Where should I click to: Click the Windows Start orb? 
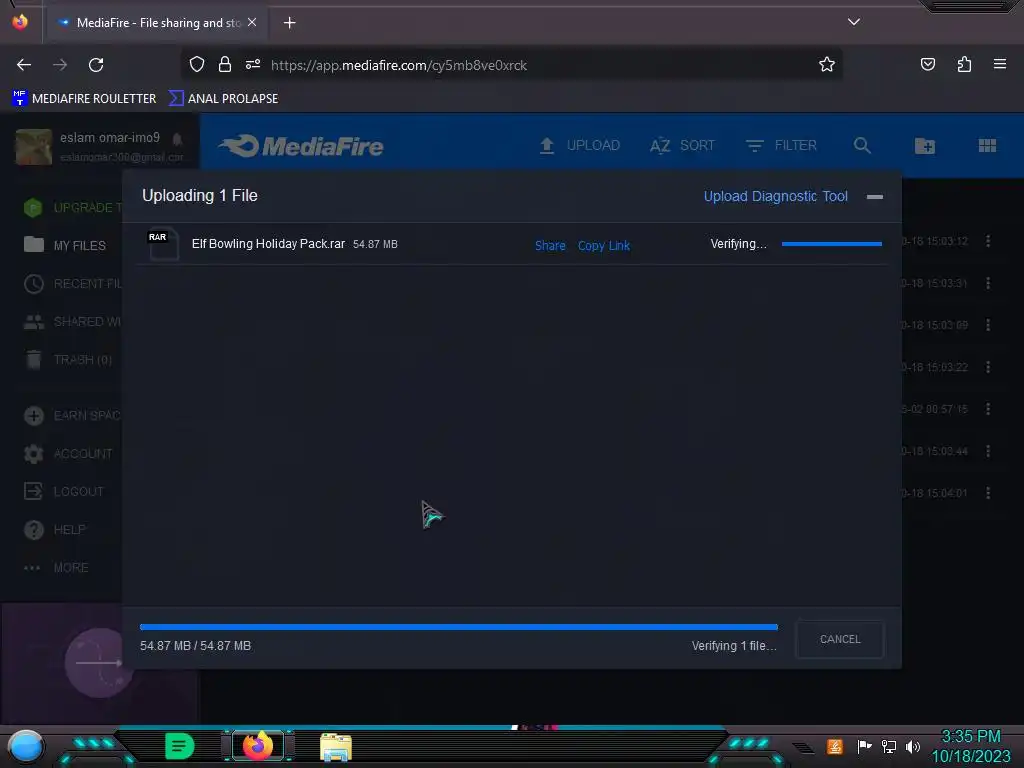[x=25, y=746]
